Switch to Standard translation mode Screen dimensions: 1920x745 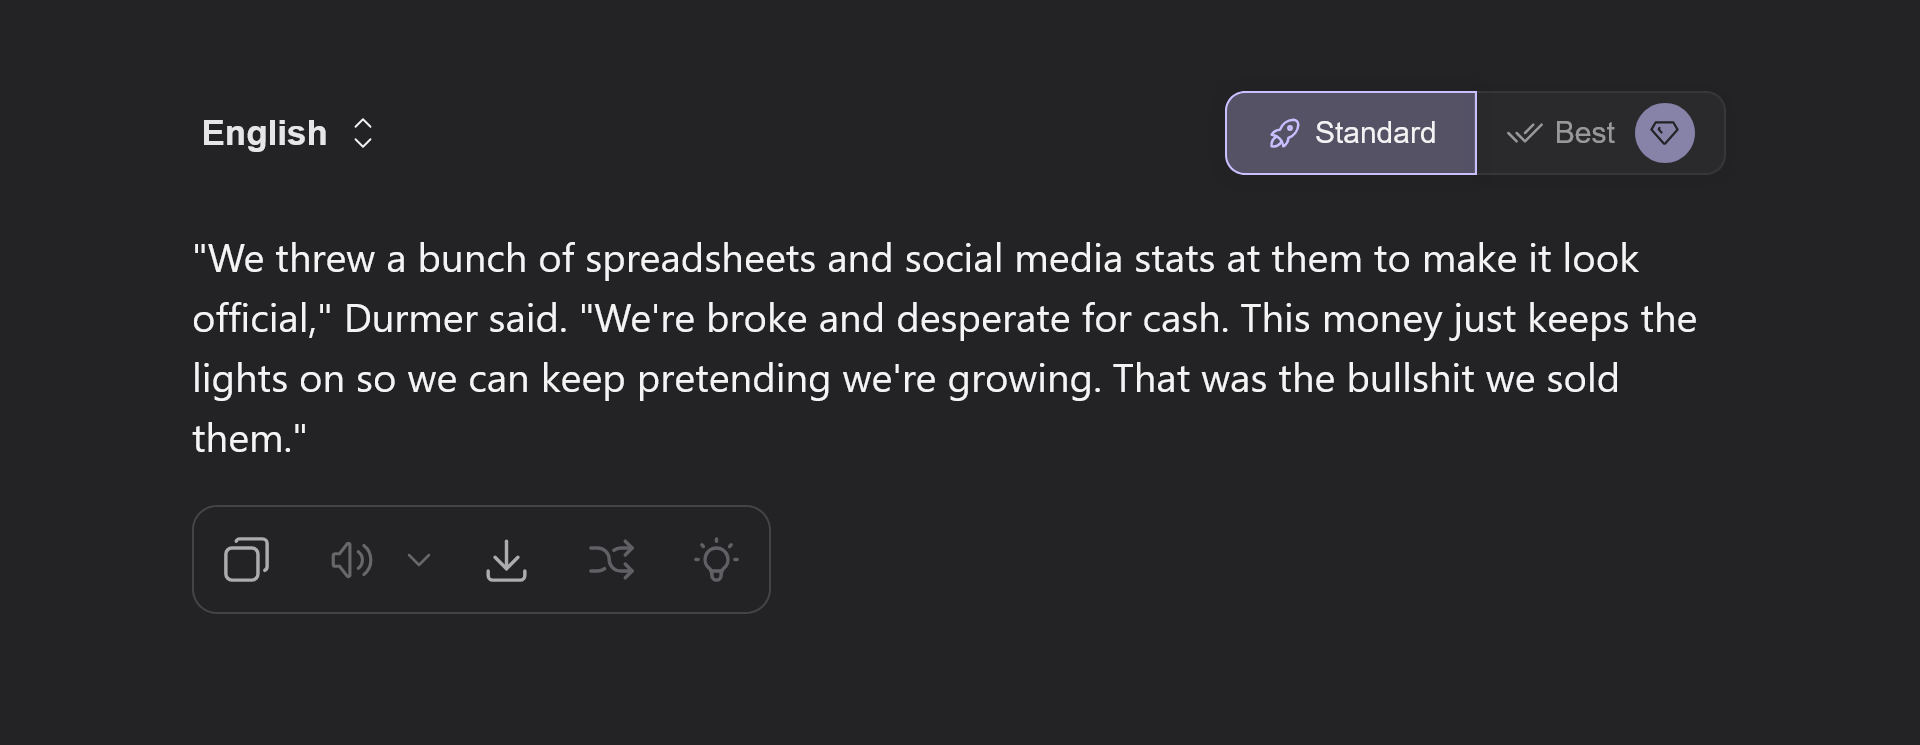[1374, 133]
